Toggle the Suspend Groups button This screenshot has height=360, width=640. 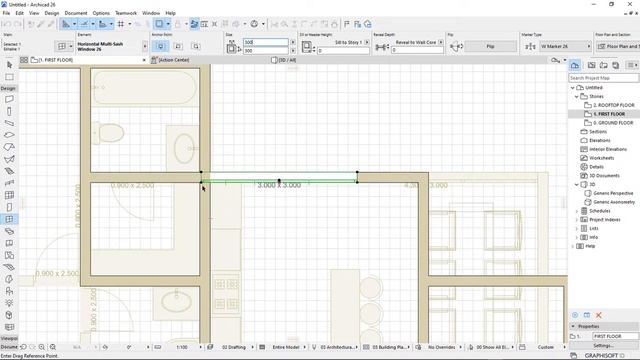click(194, 24)
